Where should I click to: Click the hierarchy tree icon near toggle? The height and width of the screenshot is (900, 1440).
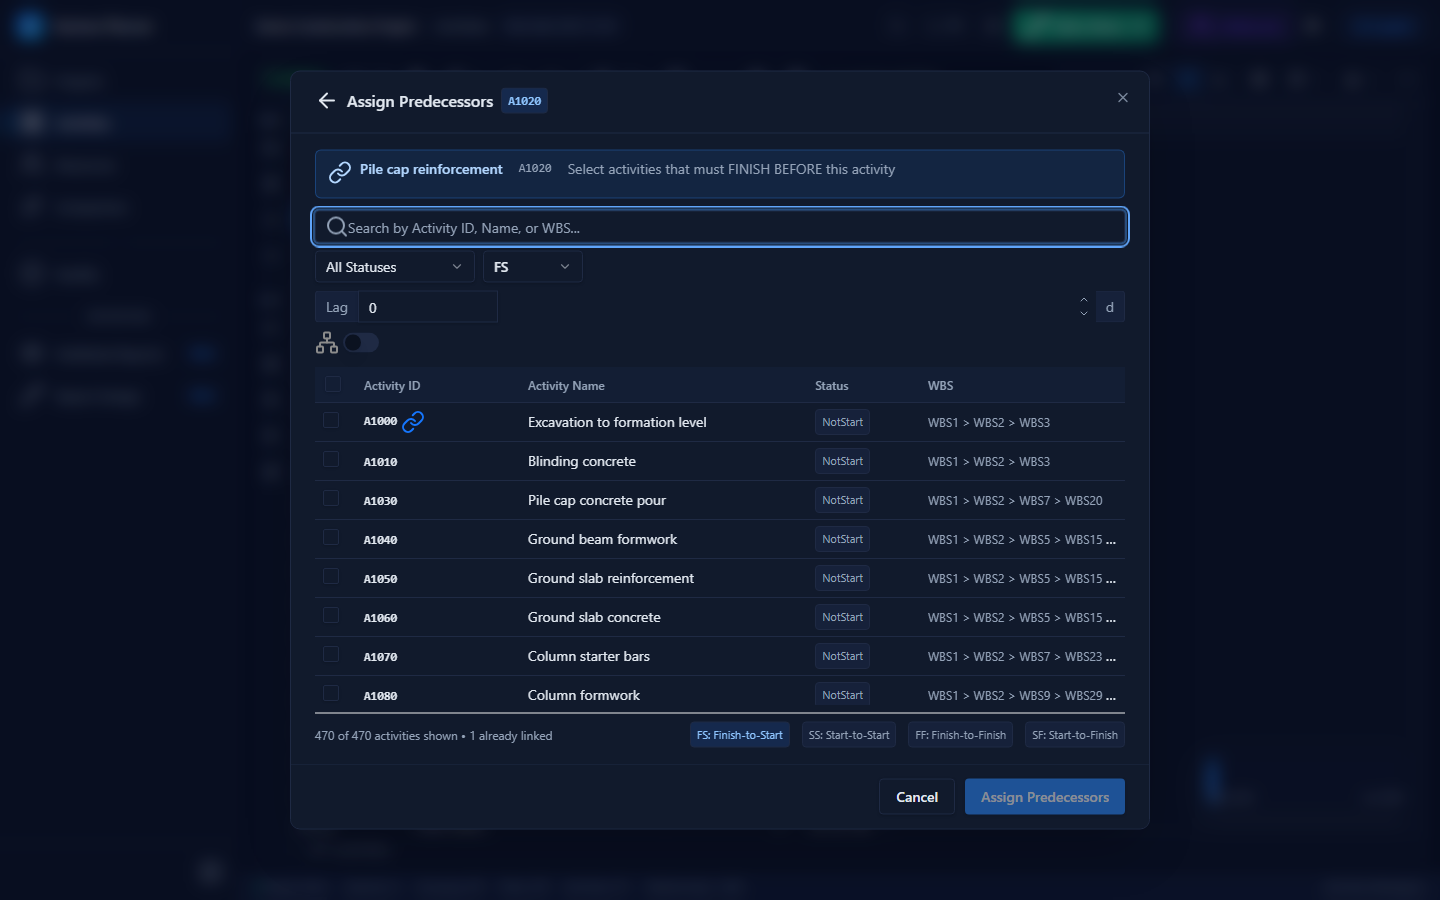click(327, 343)
